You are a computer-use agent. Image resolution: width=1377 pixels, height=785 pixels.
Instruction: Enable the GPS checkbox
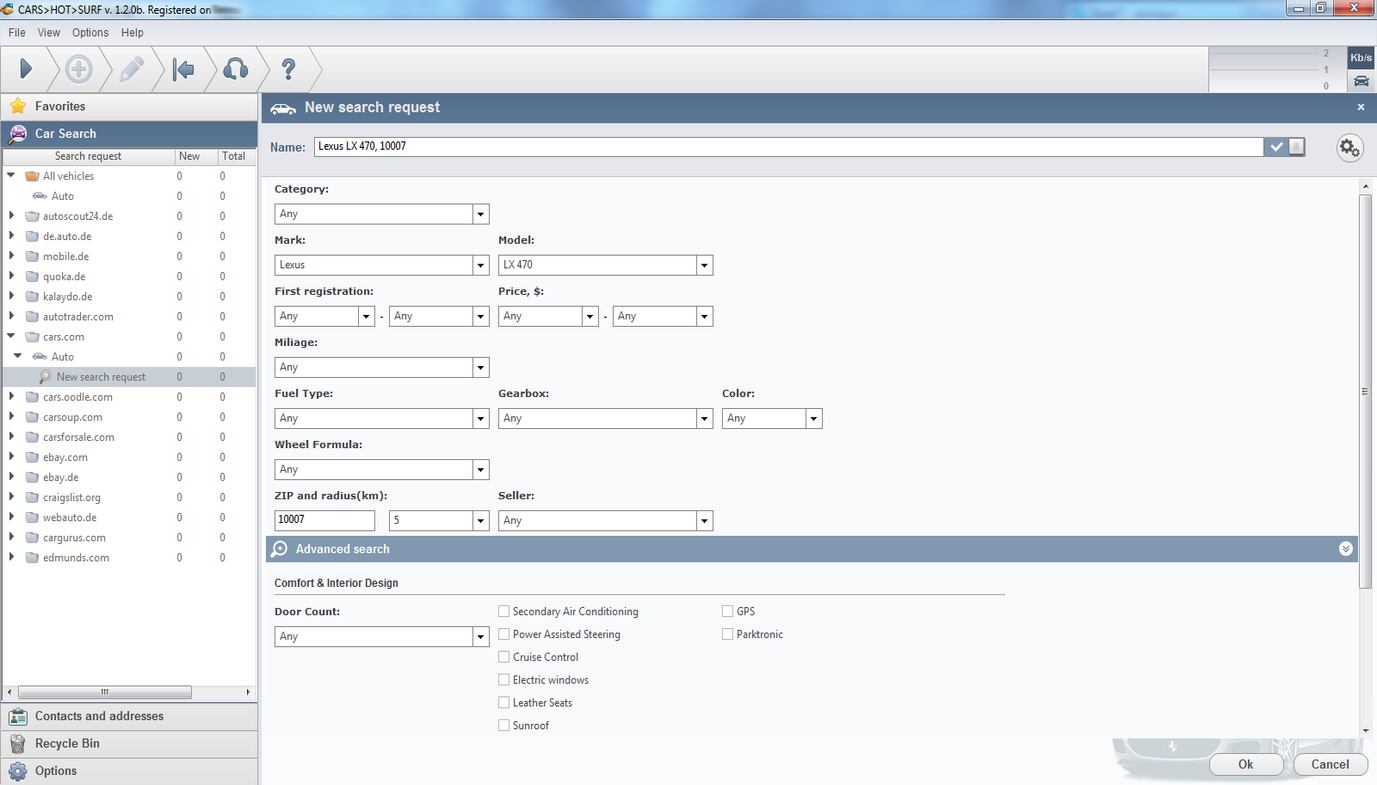(x=728, y=611)
